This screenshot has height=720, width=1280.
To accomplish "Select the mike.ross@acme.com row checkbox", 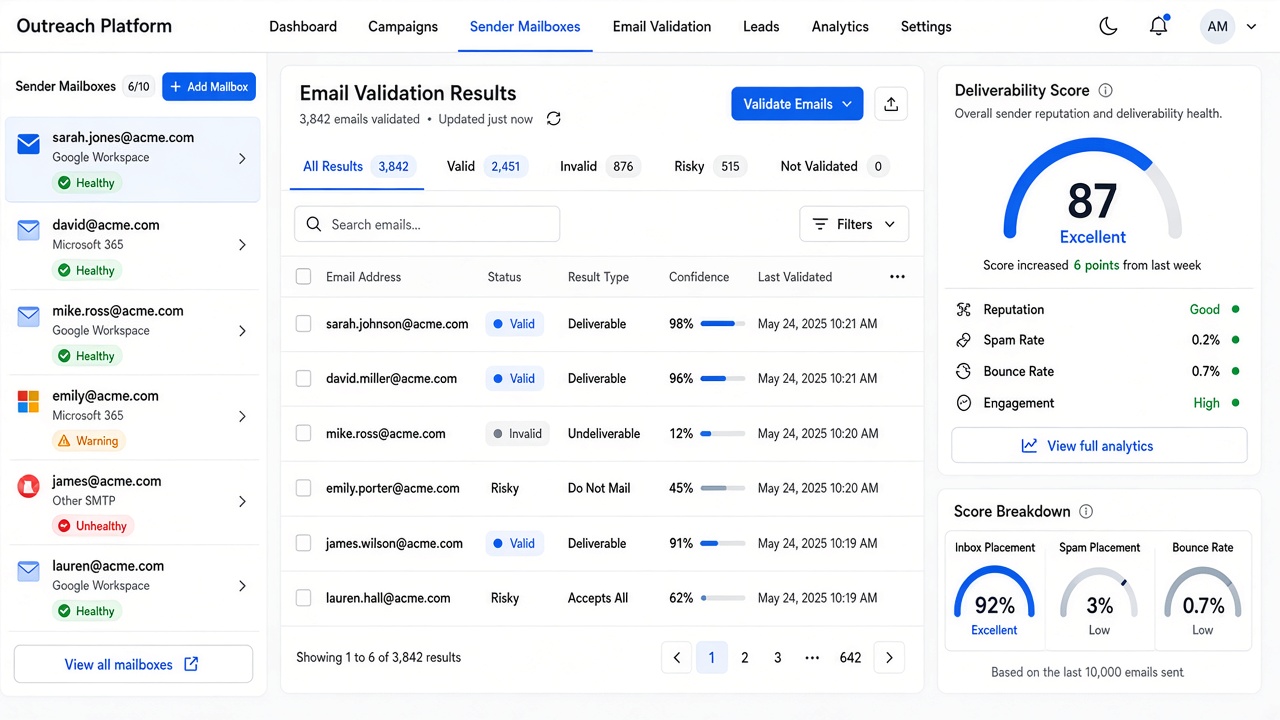I will point(304,434).
